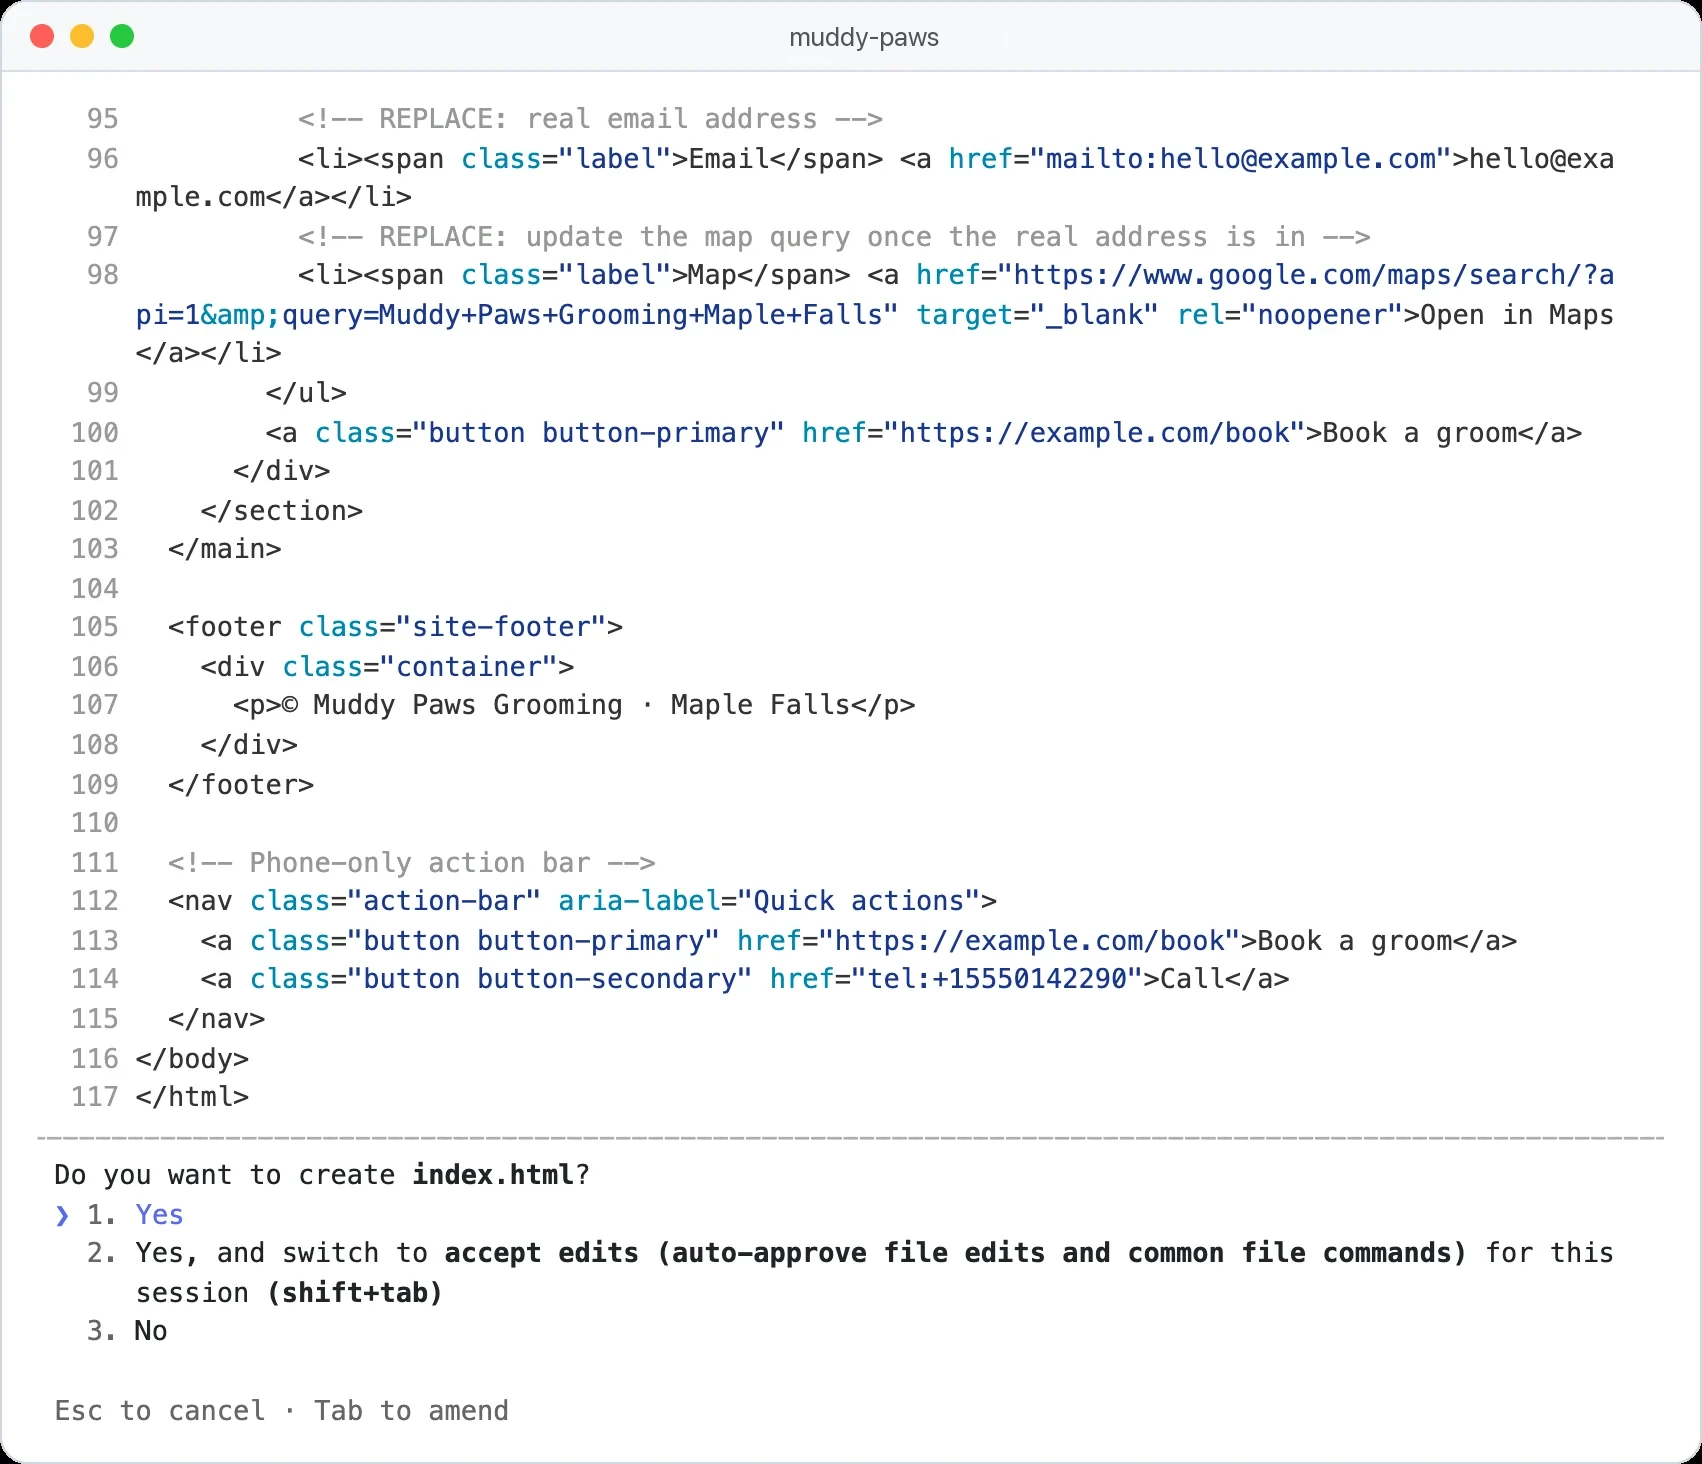Click the "button button-secondary" class value
The height and width of the screenshot is (1464, 1702).
pyautogui.click(x=549, y=979)
